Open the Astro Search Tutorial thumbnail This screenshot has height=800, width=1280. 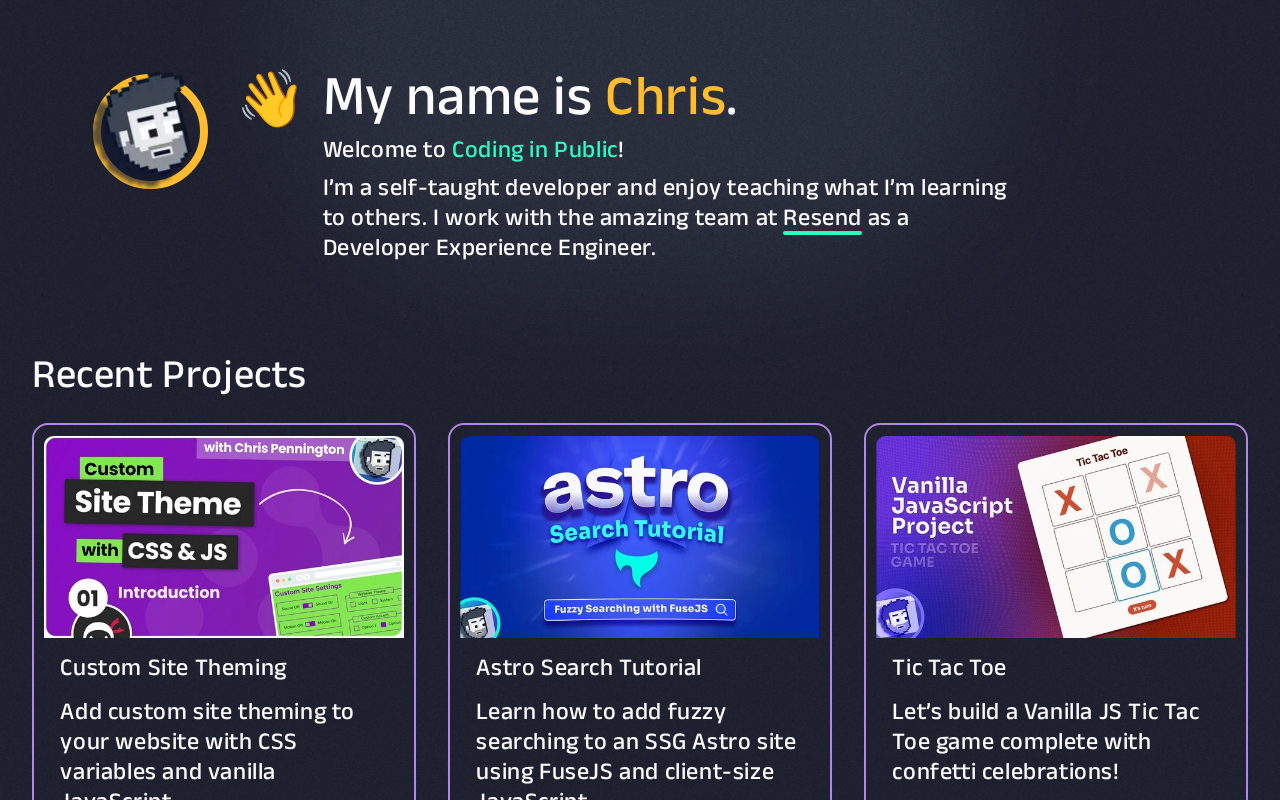[x=640, y=537]
